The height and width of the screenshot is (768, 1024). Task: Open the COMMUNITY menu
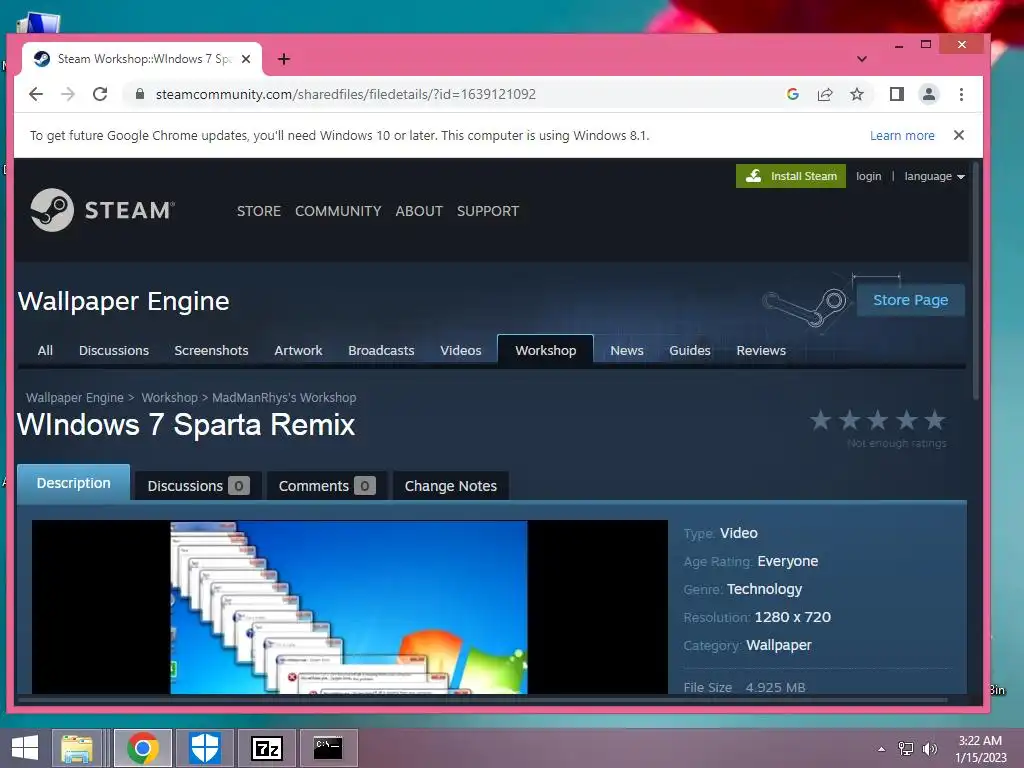(338, 211)
